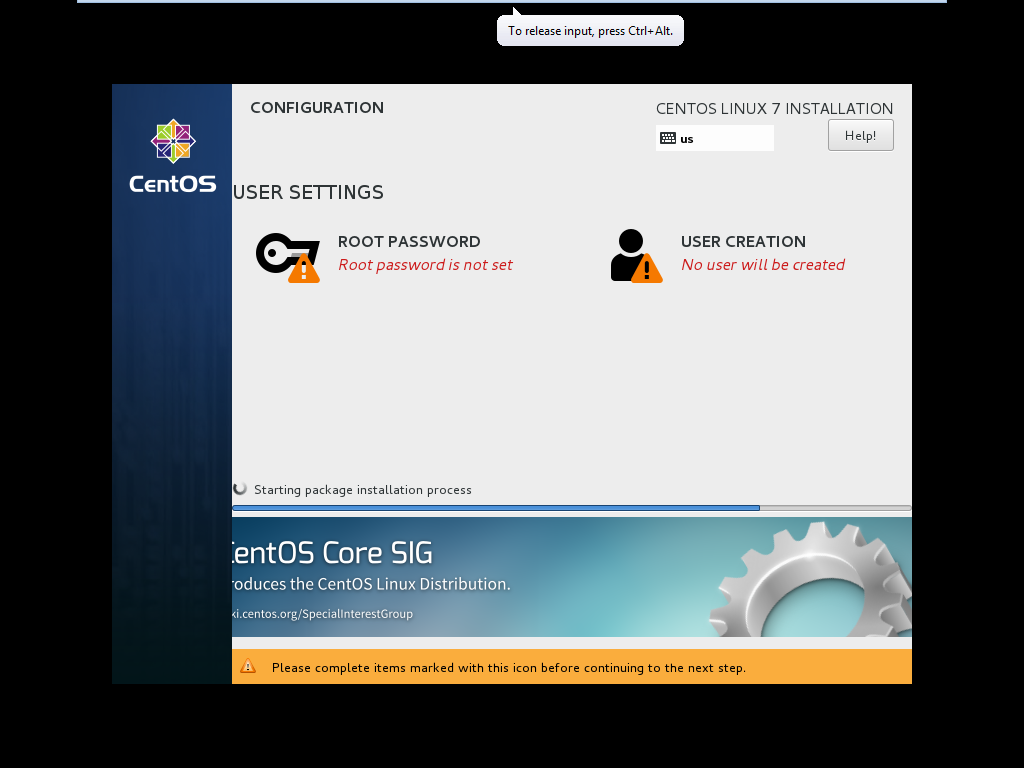The image size is (1024, 768).
Task: Click the CONFIGURATION title
Action: [317, 108]
